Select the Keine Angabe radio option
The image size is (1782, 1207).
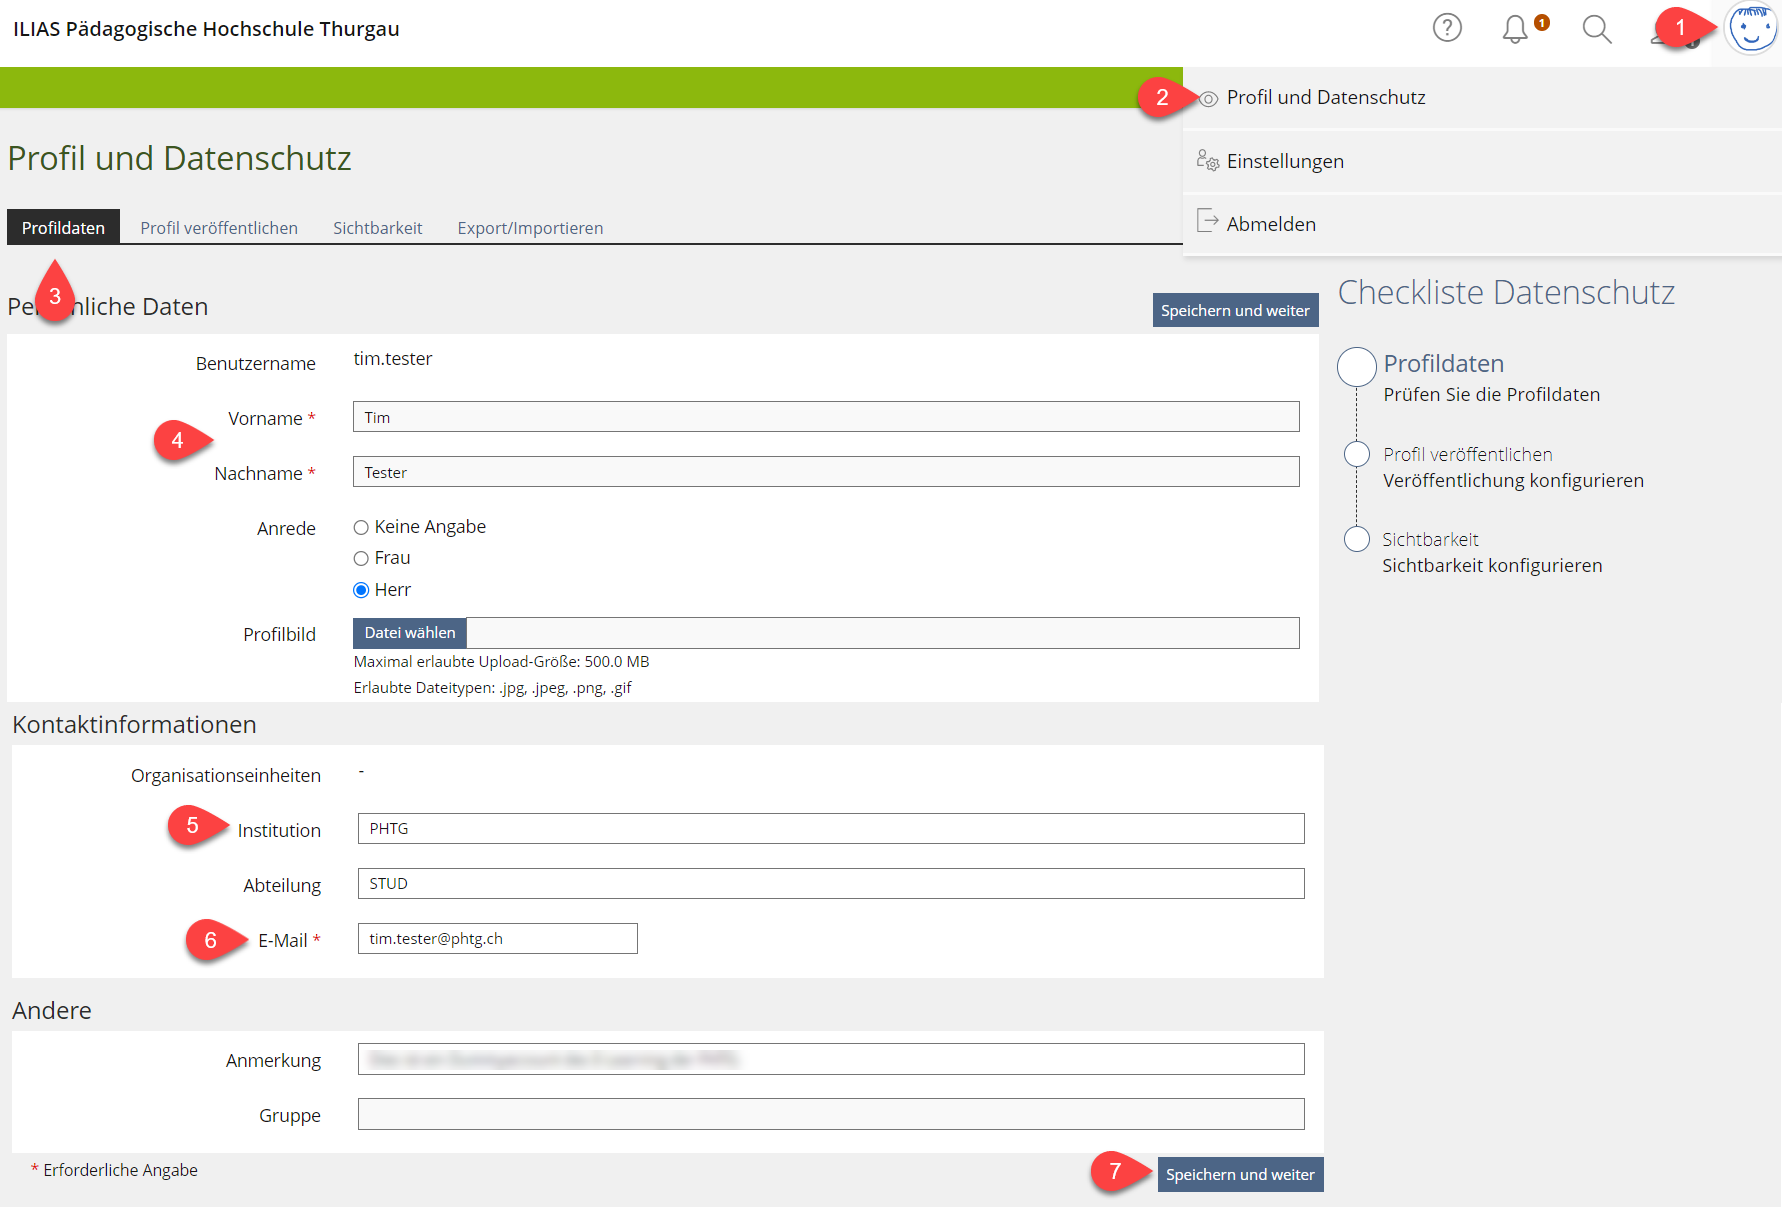tap(361, 527)
